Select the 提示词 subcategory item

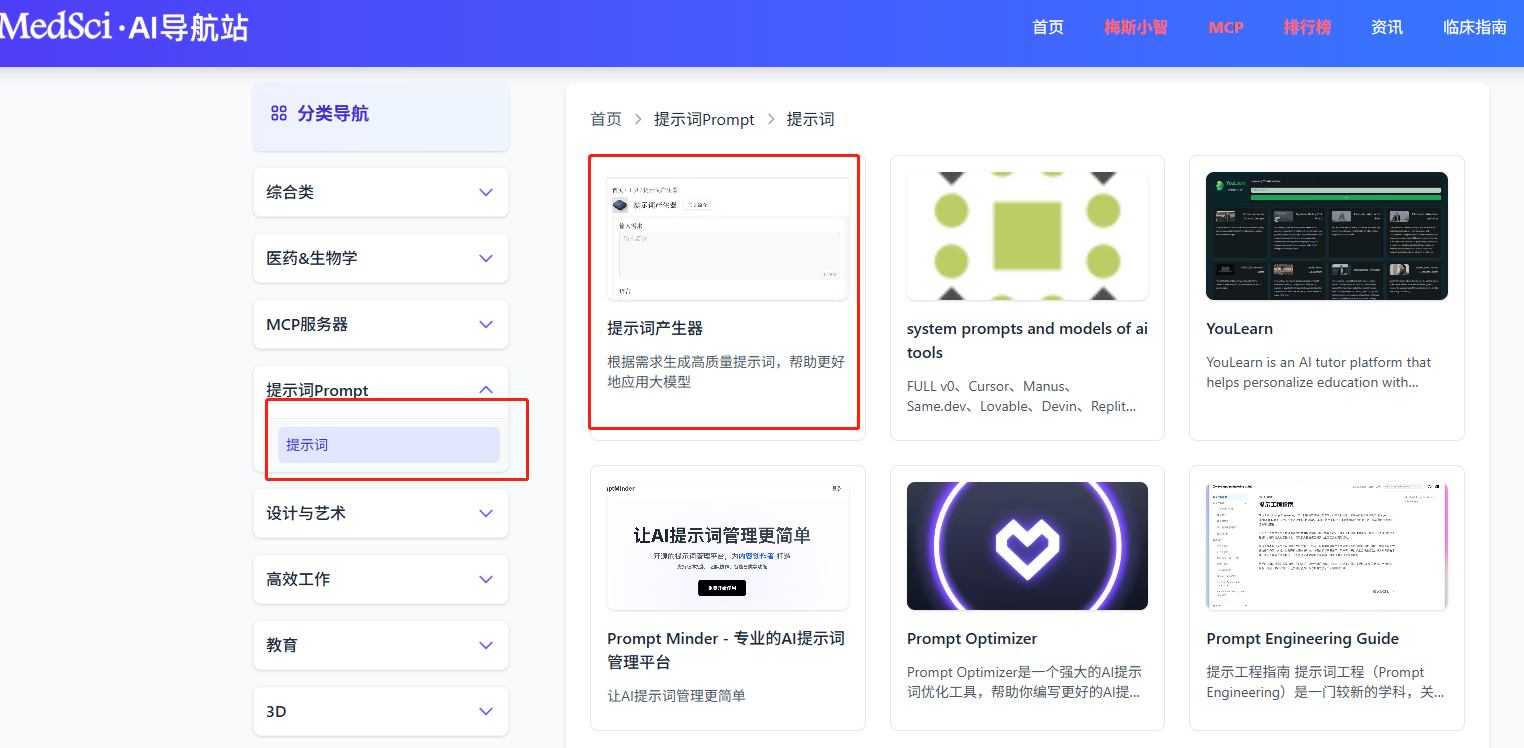click(x=389, y=445)
